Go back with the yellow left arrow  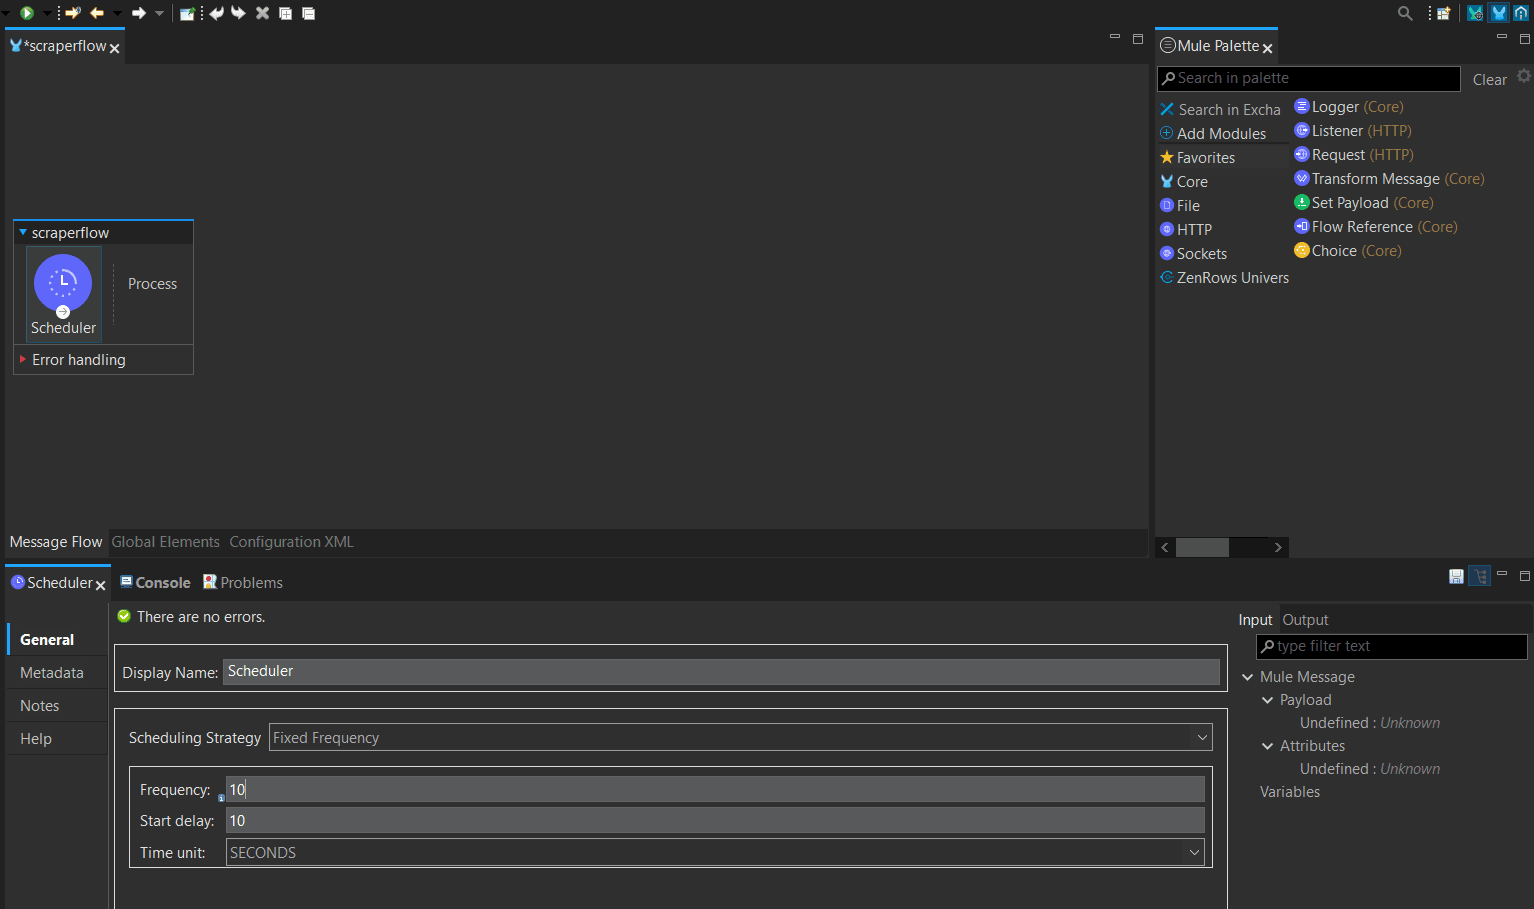pos(97,13)
